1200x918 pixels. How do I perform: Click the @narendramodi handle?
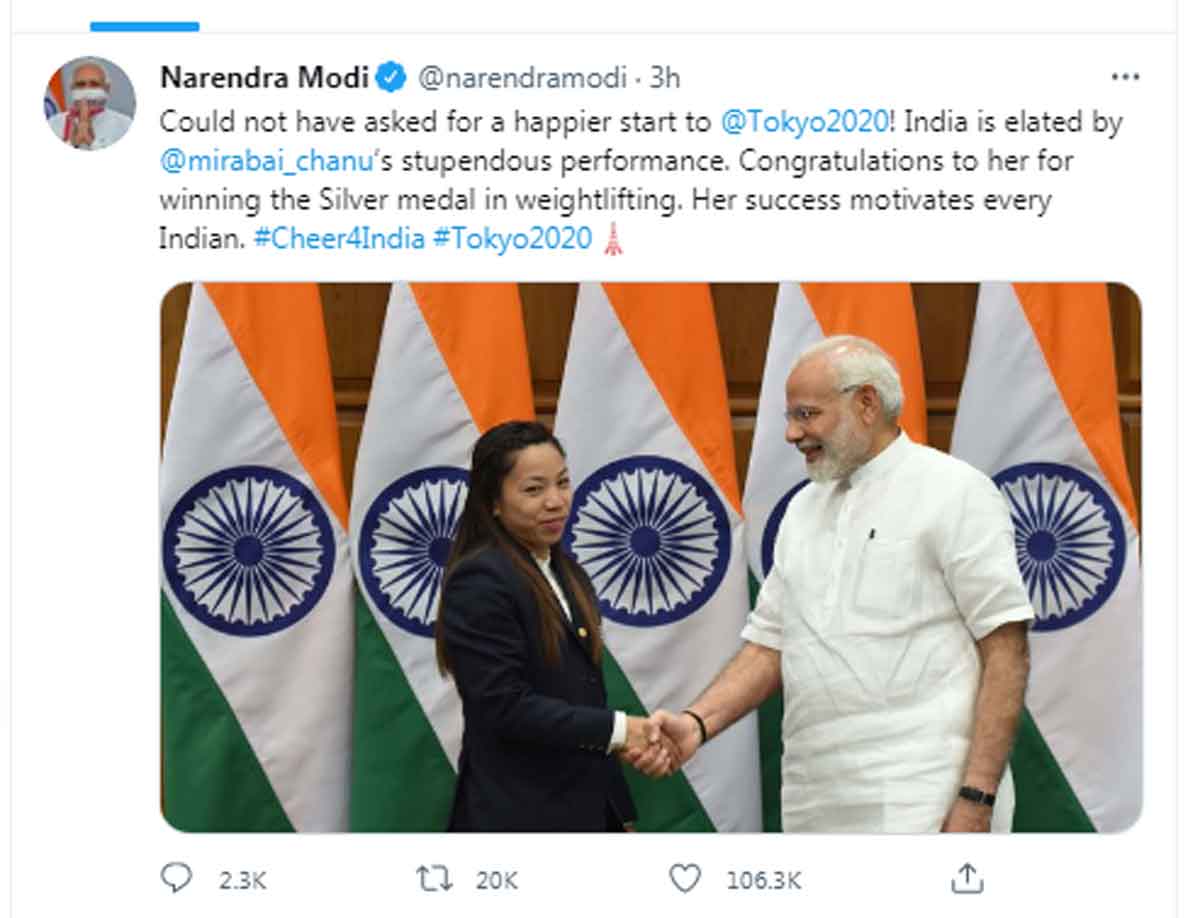(x=521, y=77)
